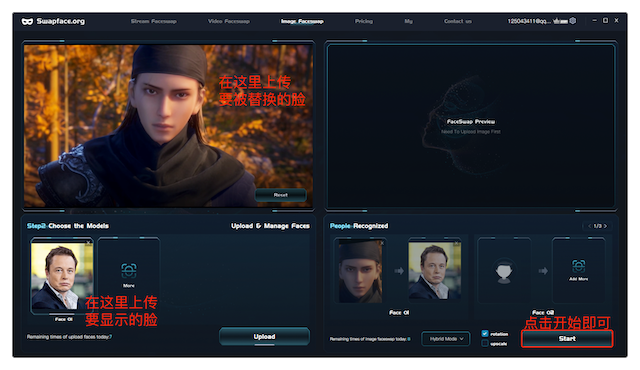Remove the recognized source face with X
This screenshot has width=640, height=370.
pos(382,243)
